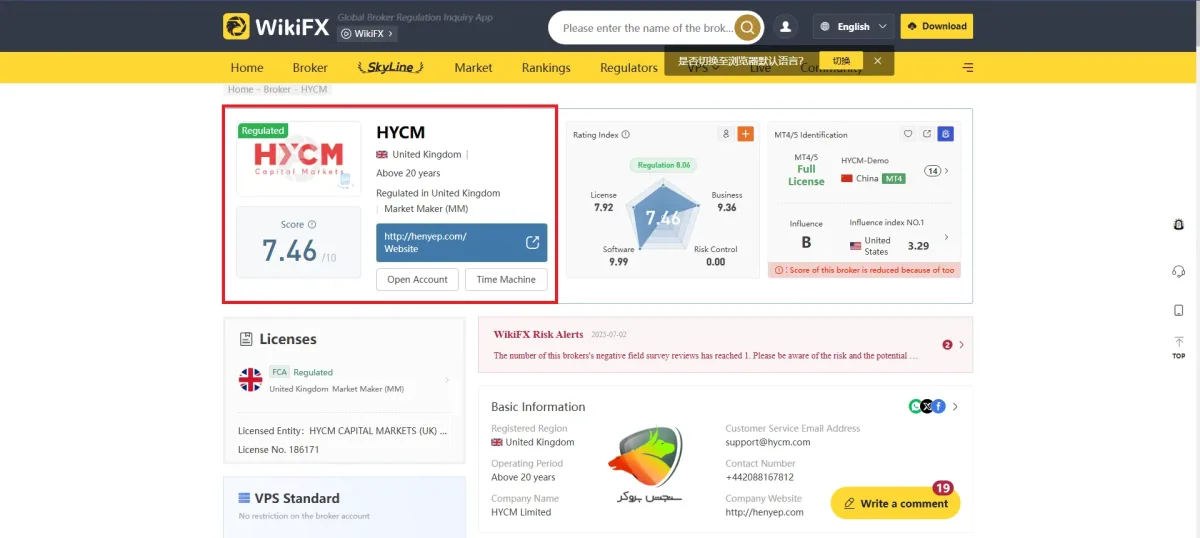Screen dimensions: 1200x538
Task: Click the Home breadcrumb link
Action: (x=240, y=89)
